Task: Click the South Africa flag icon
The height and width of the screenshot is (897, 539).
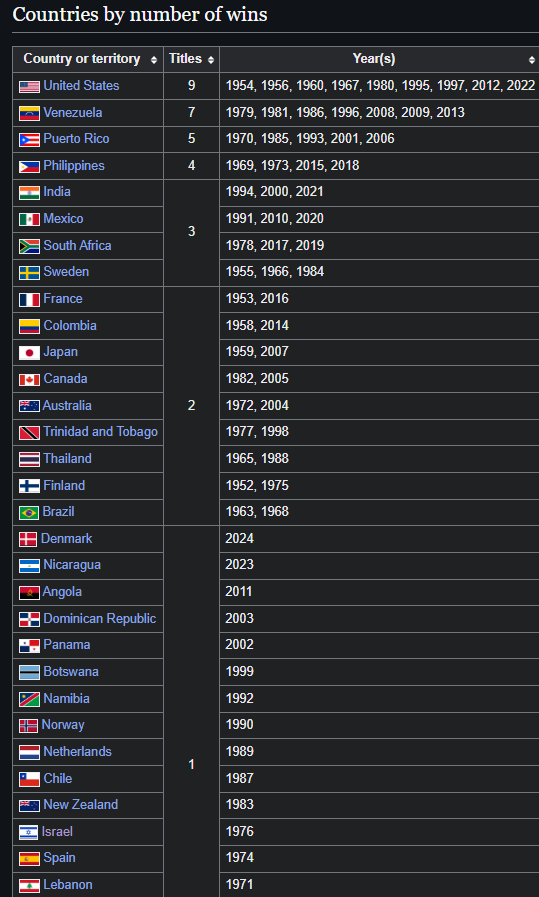Action: point(29,246)
